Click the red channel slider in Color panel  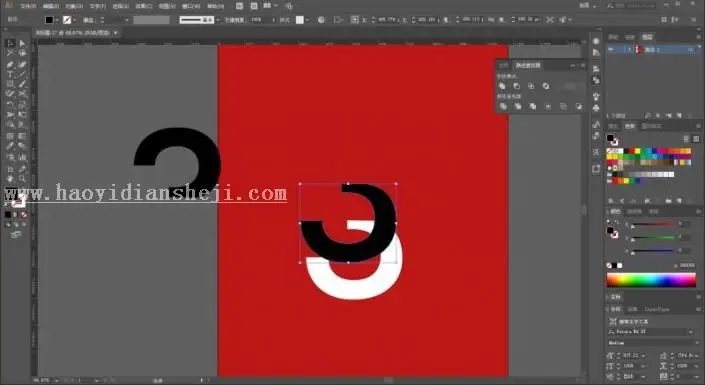653,224
